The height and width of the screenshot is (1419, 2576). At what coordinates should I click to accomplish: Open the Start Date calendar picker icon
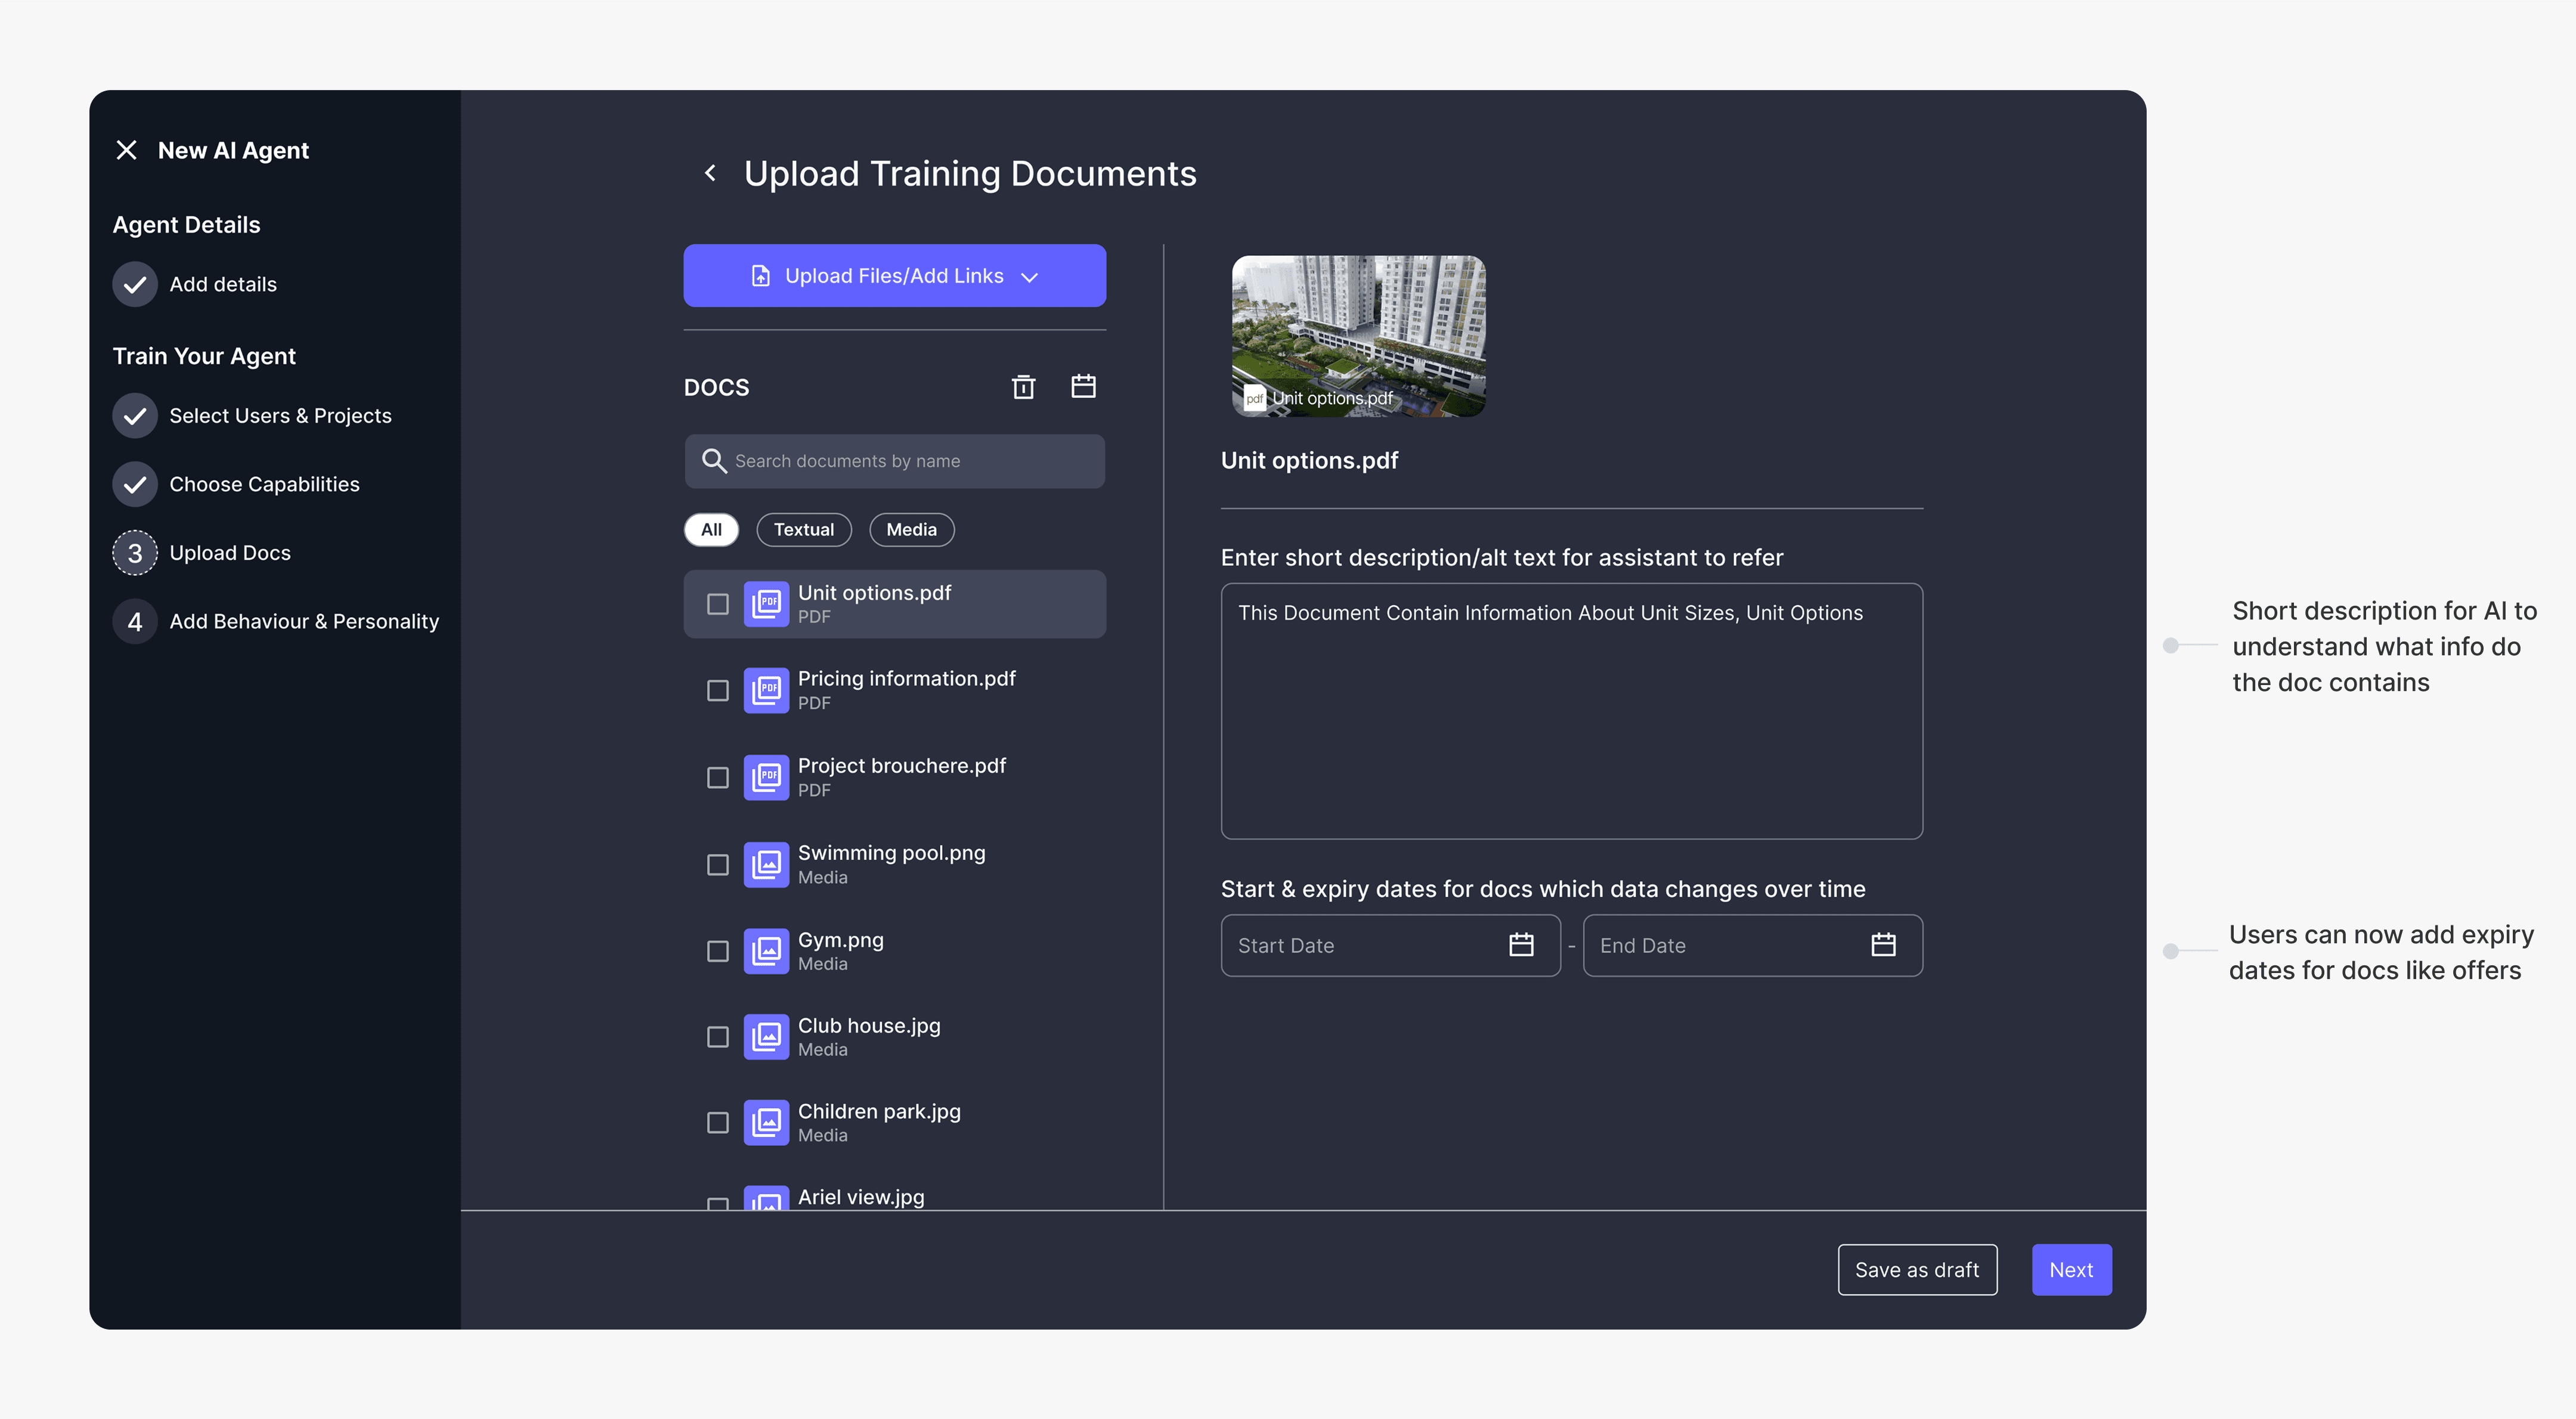(x=1520, y=945)
